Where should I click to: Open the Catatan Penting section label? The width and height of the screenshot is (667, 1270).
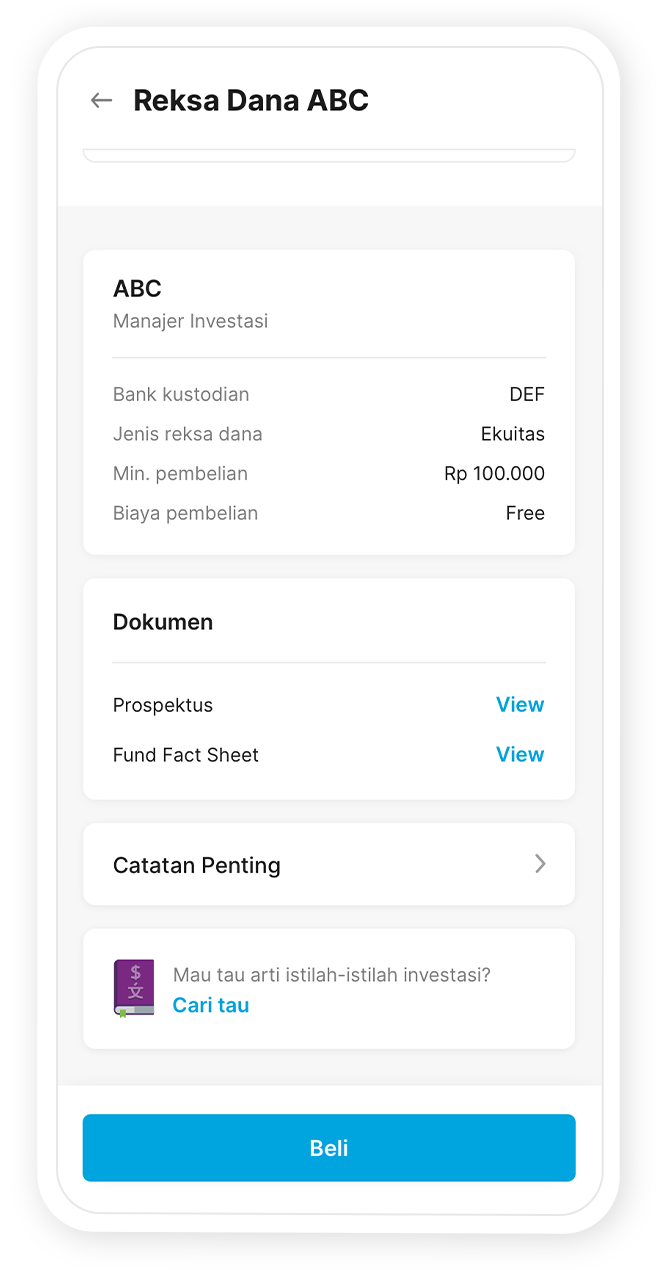[197, 865]
